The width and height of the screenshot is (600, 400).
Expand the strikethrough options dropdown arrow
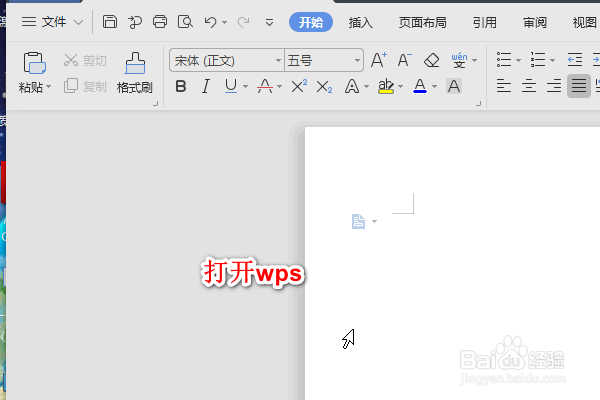(x=280, y=87)
